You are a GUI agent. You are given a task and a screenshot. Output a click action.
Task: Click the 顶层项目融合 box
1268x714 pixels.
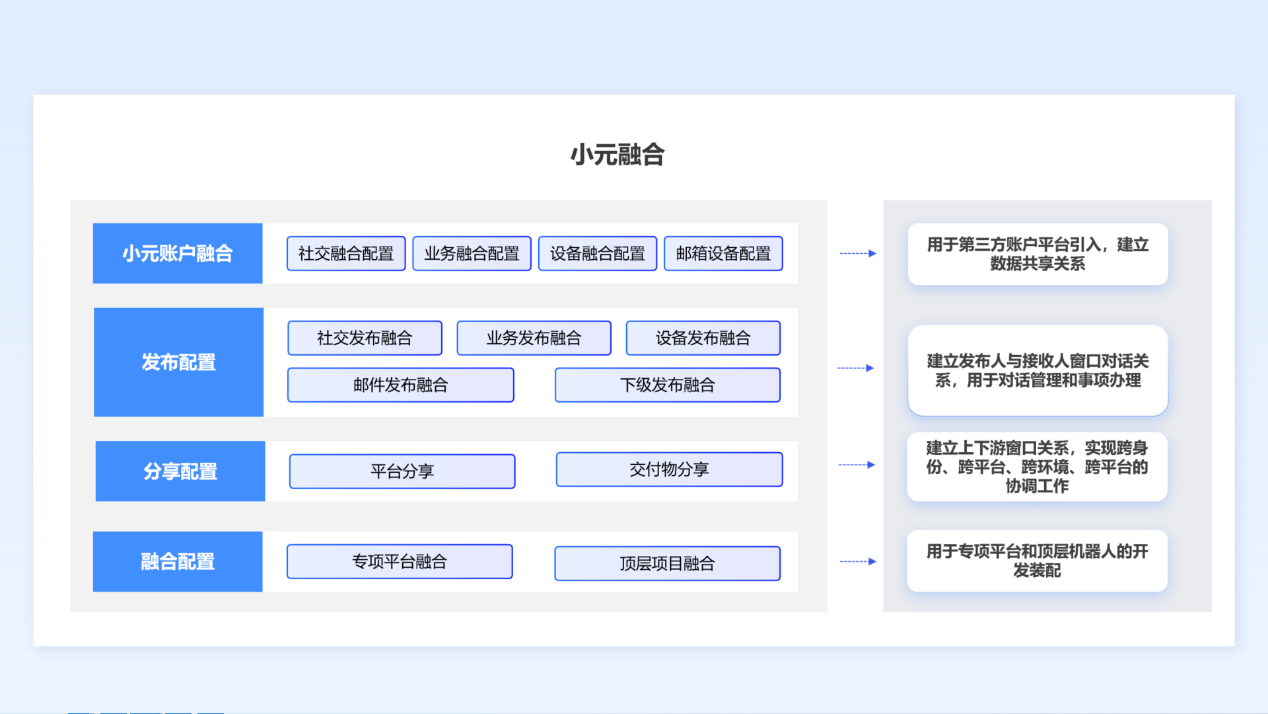tap(667, 563)
